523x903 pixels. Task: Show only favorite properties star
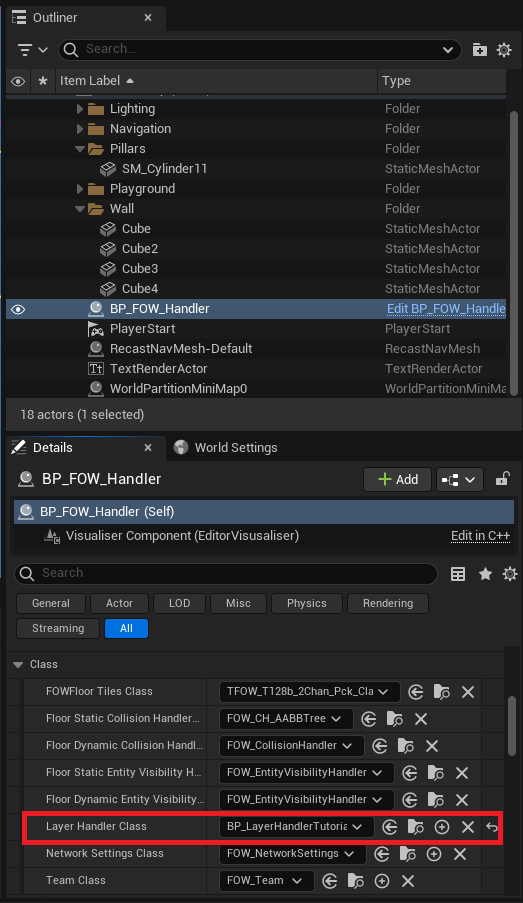coord(486,574)
